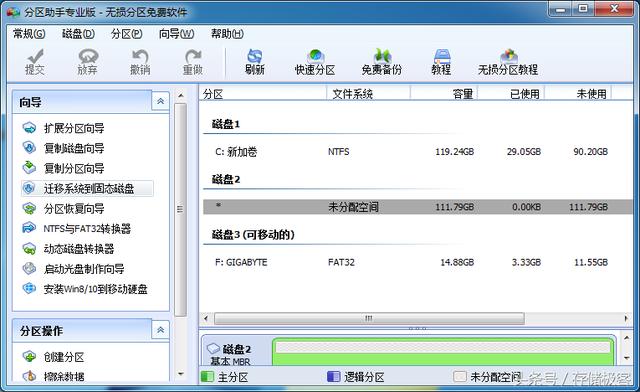Click the 磁盘1 group heading
640x392 pixels.
(x=226, y=124)
